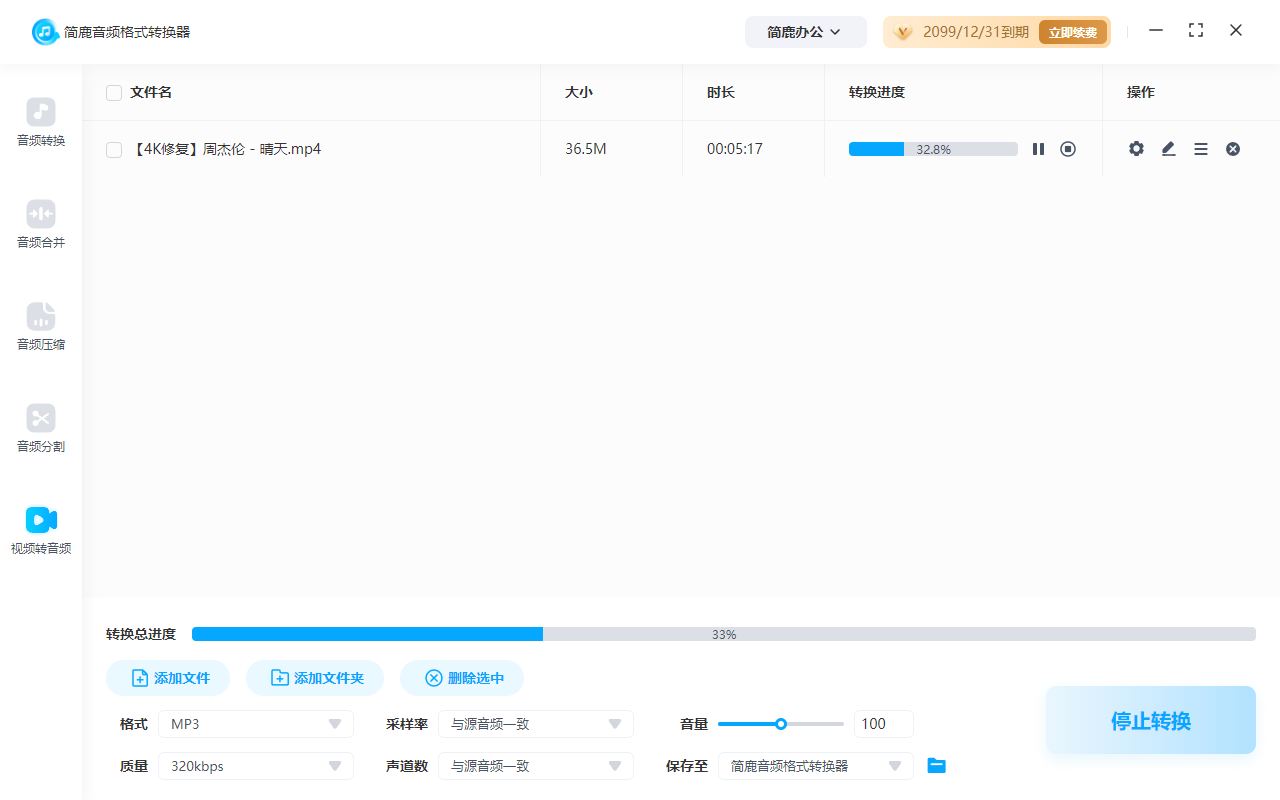Open the 格式 dropdown showing MP3
This screenshot has height=800, width=1280.
point(255,723)
